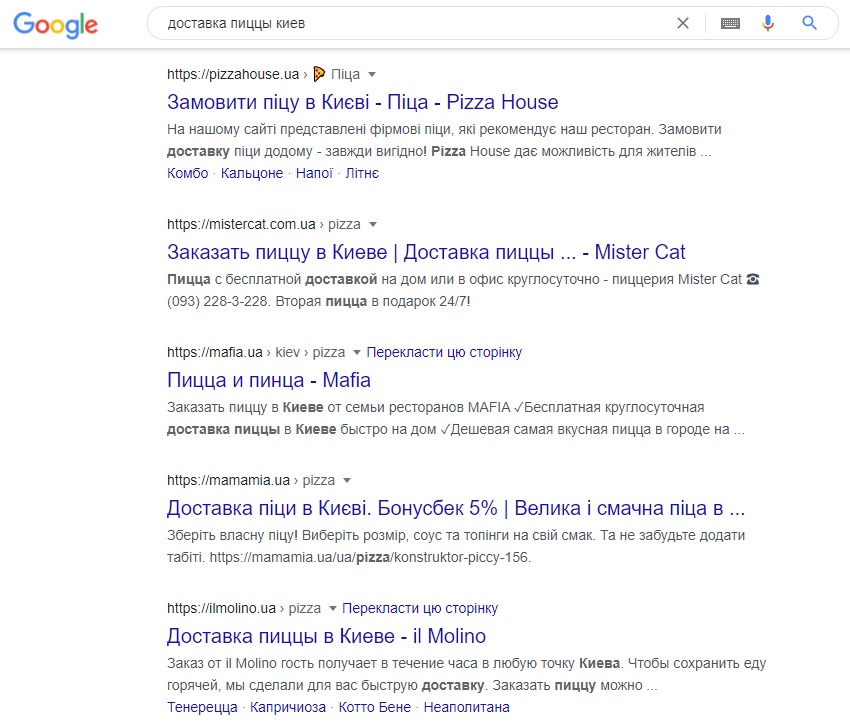Translate the mafia.ua page via 'Перекласти цю сторінку'

click(444, 352)
